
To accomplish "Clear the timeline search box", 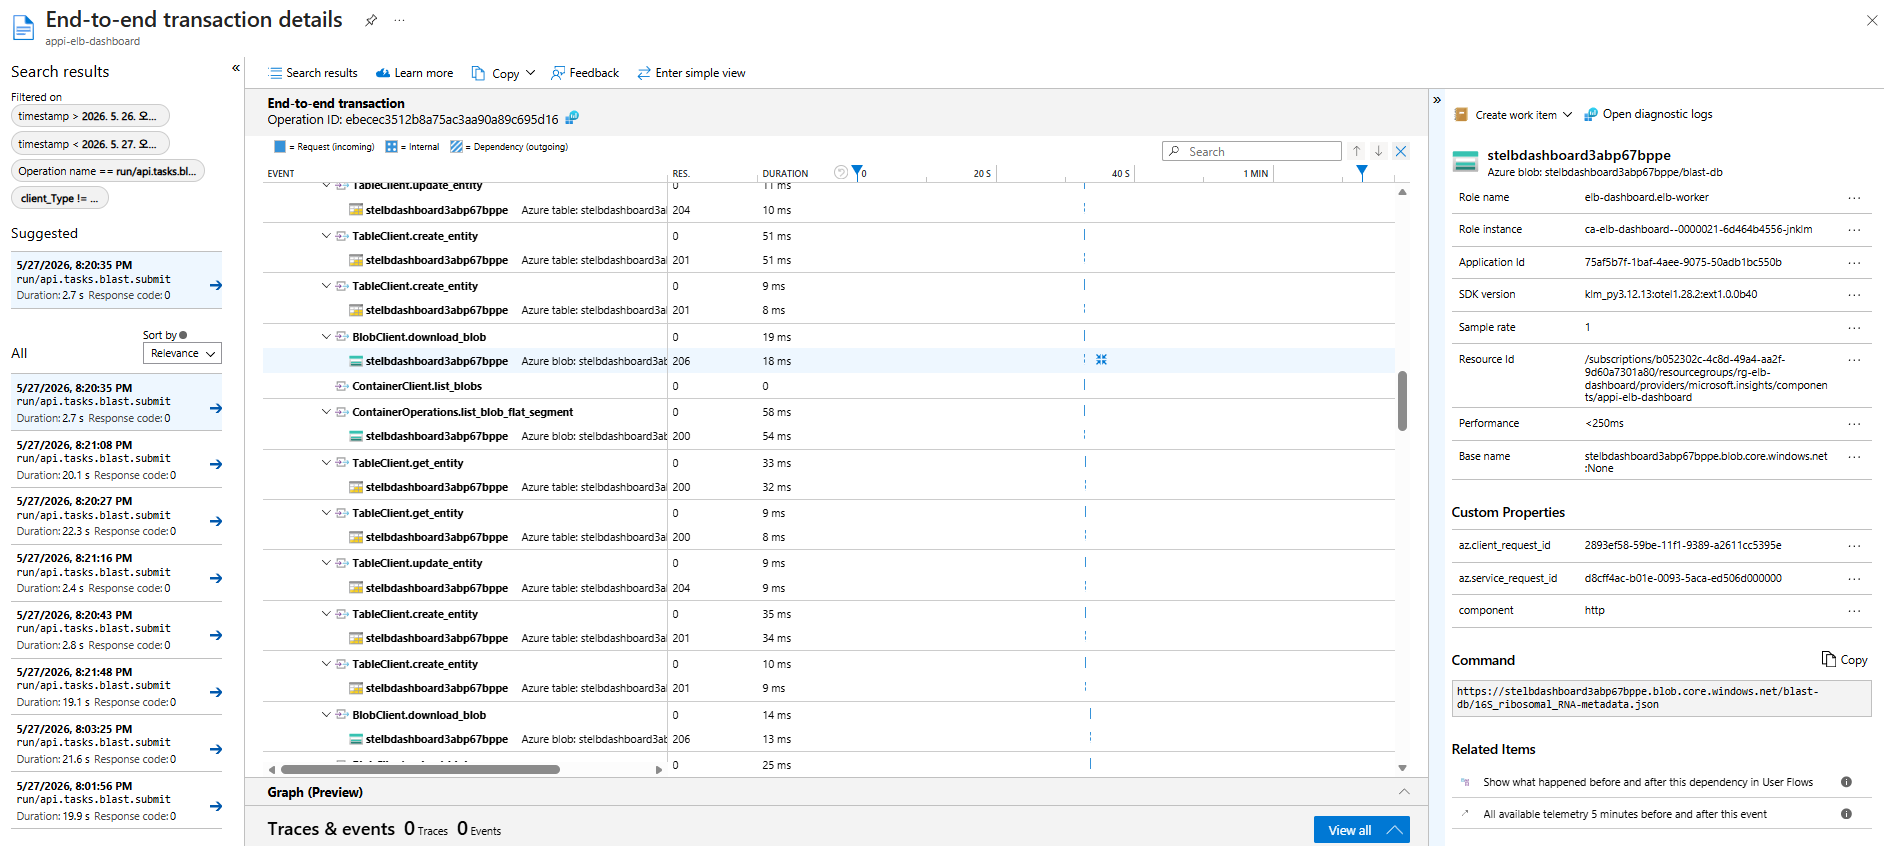I will [1401, 151].
